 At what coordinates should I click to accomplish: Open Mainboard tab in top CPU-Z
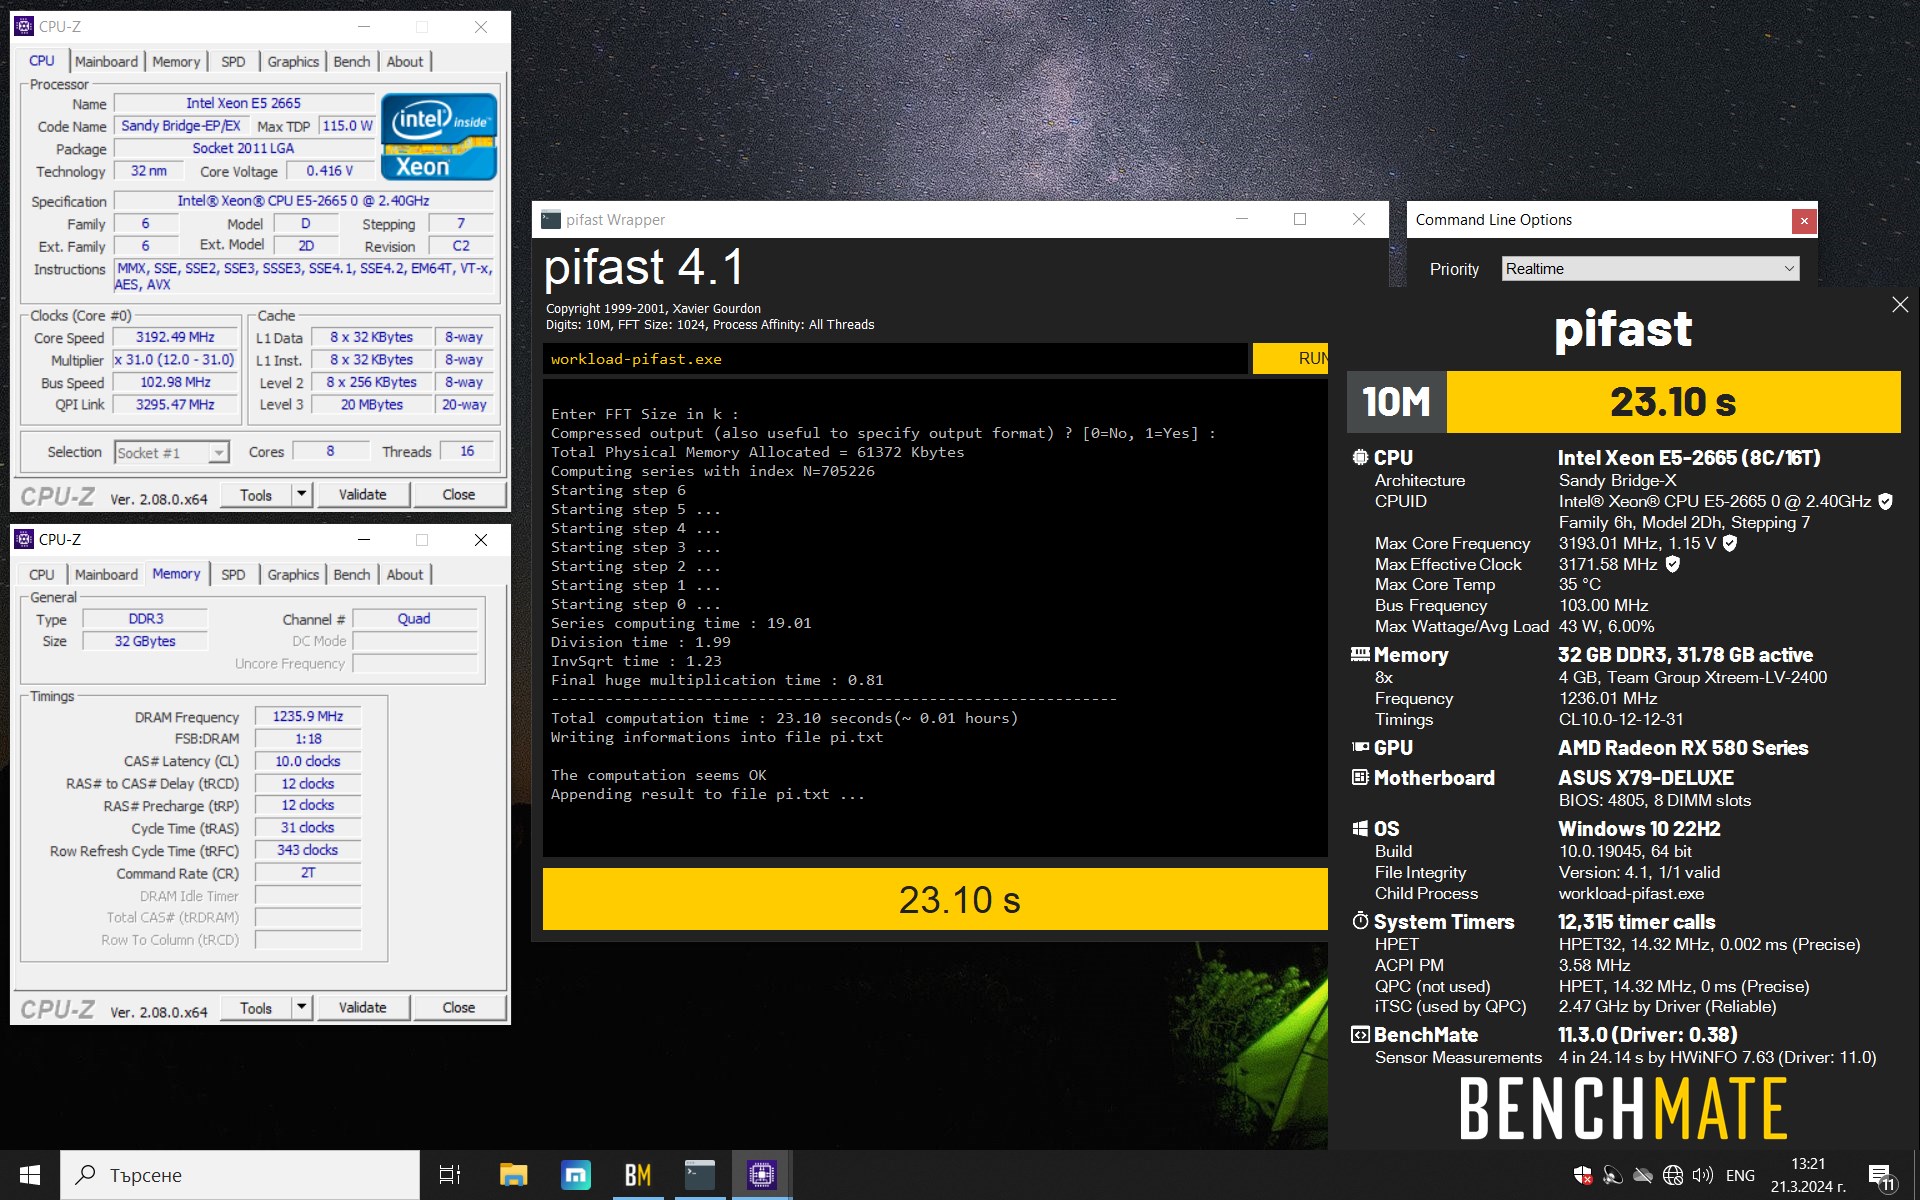tap(106, 62)
